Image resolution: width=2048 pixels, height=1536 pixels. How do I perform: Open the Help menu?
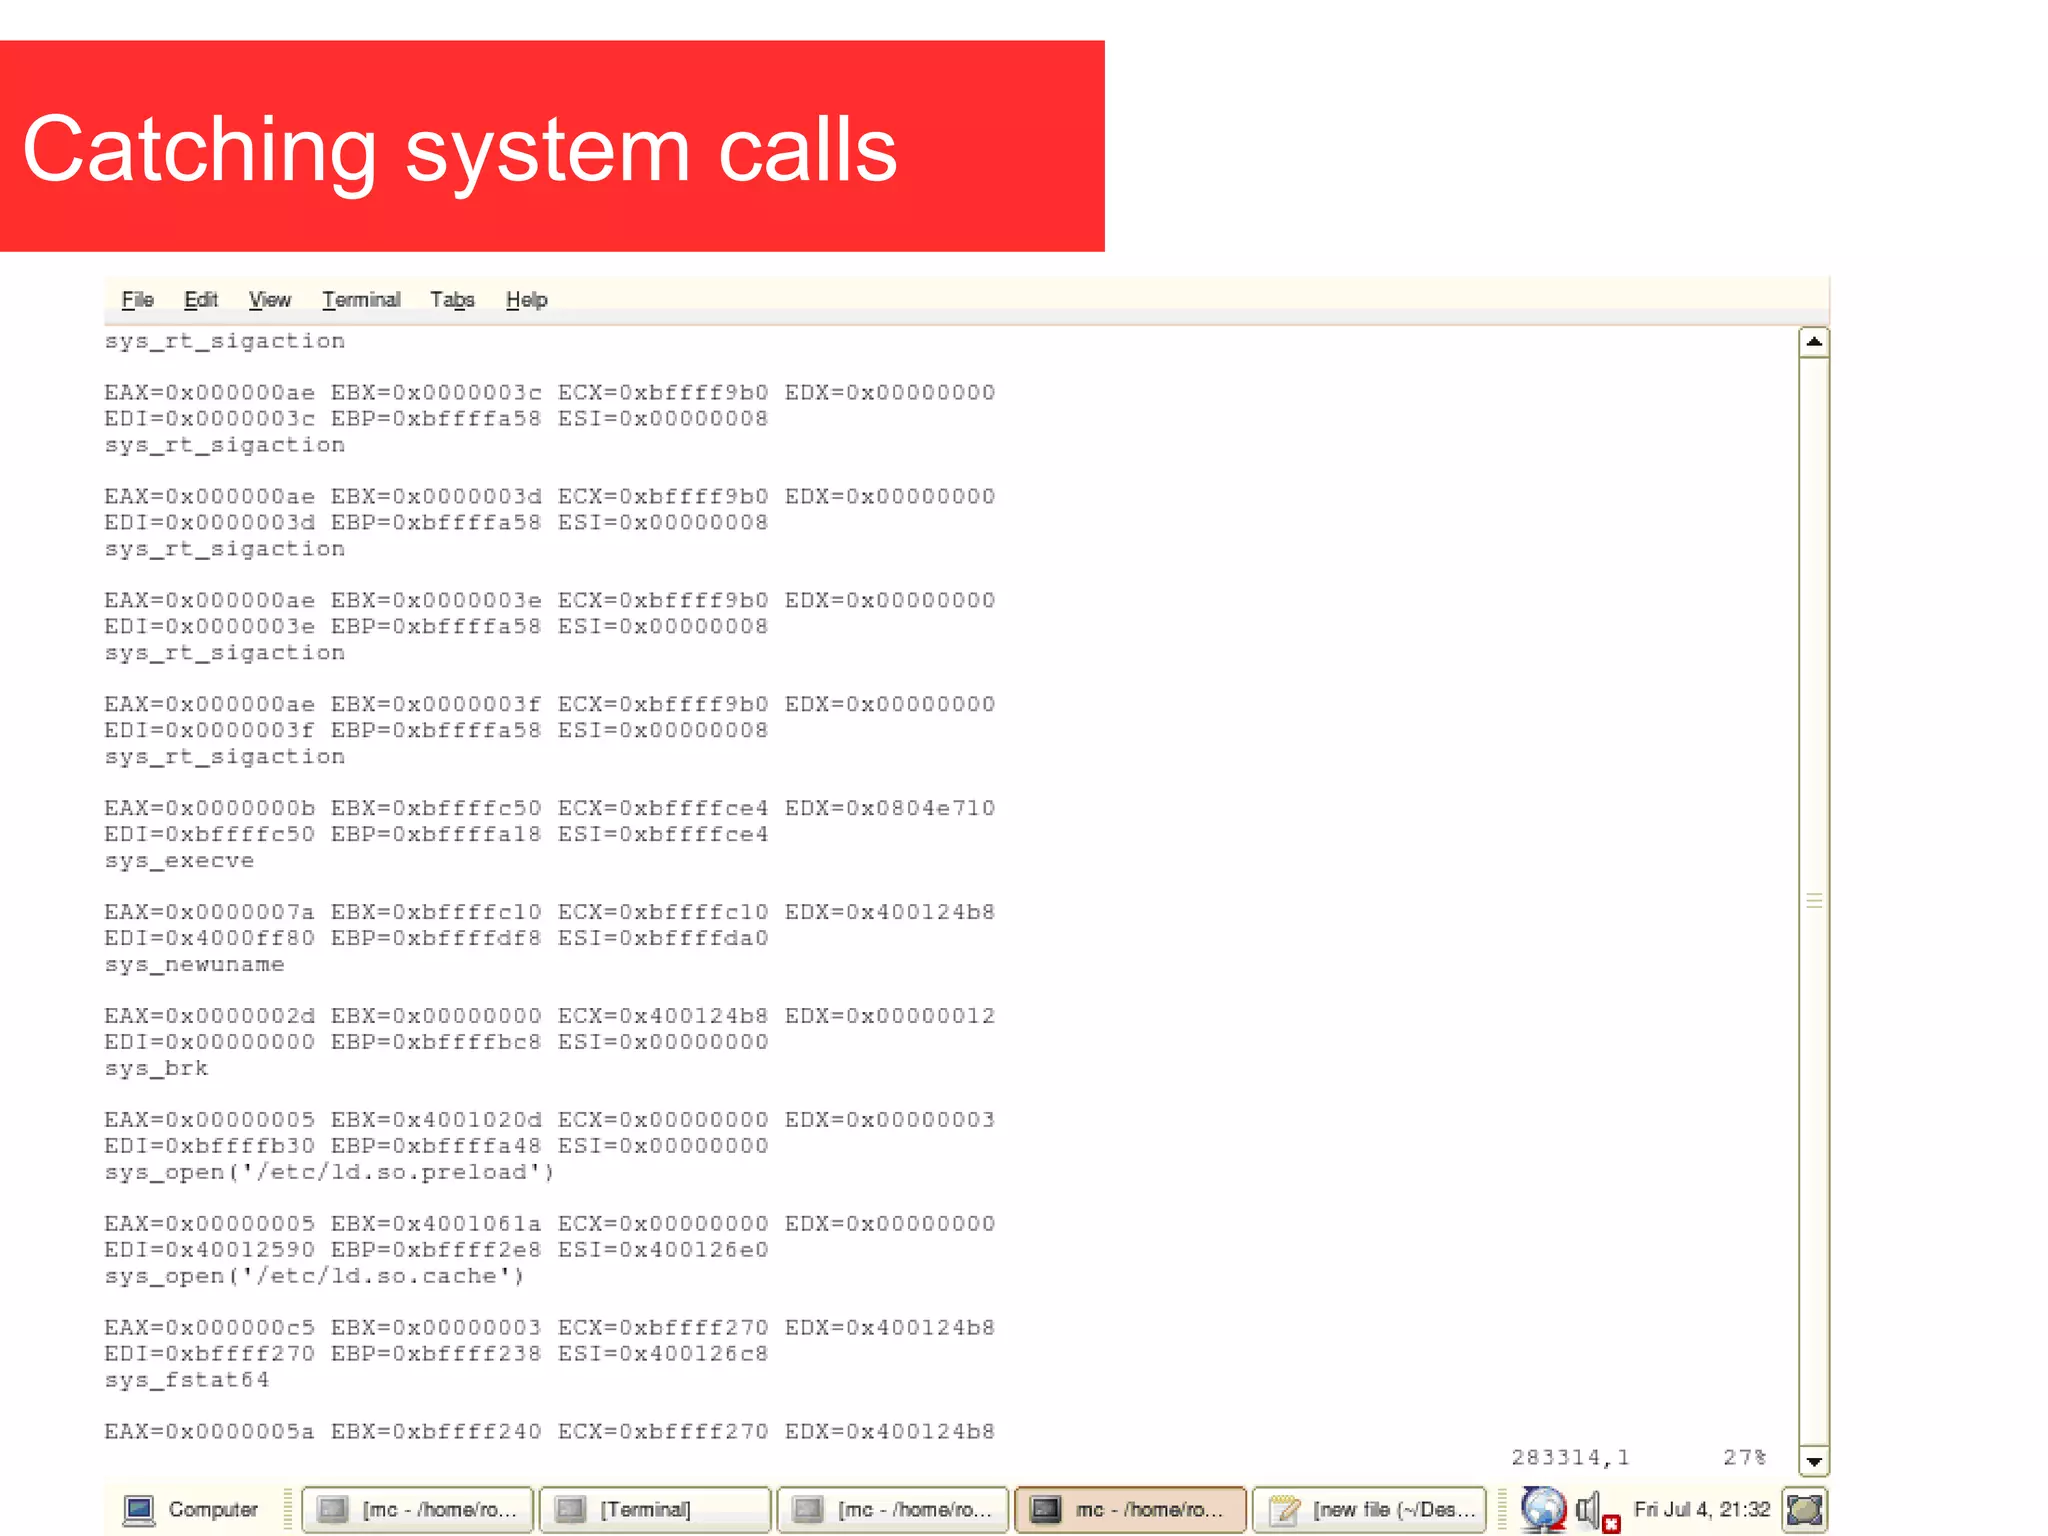pyautogui.click(x=526, y=300)
